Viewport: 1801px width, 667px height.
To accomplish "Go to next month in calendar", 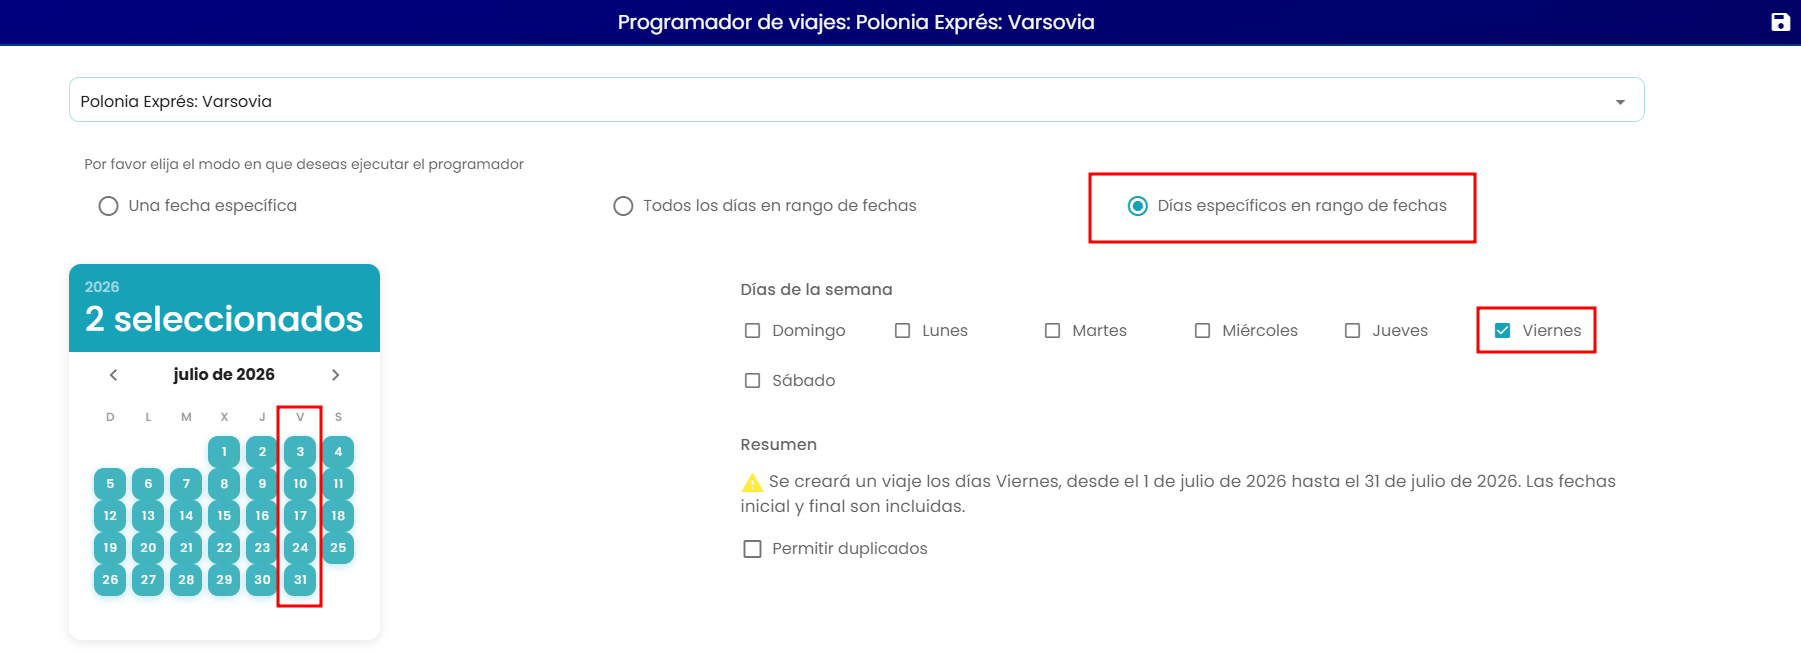I will (335, 375).
